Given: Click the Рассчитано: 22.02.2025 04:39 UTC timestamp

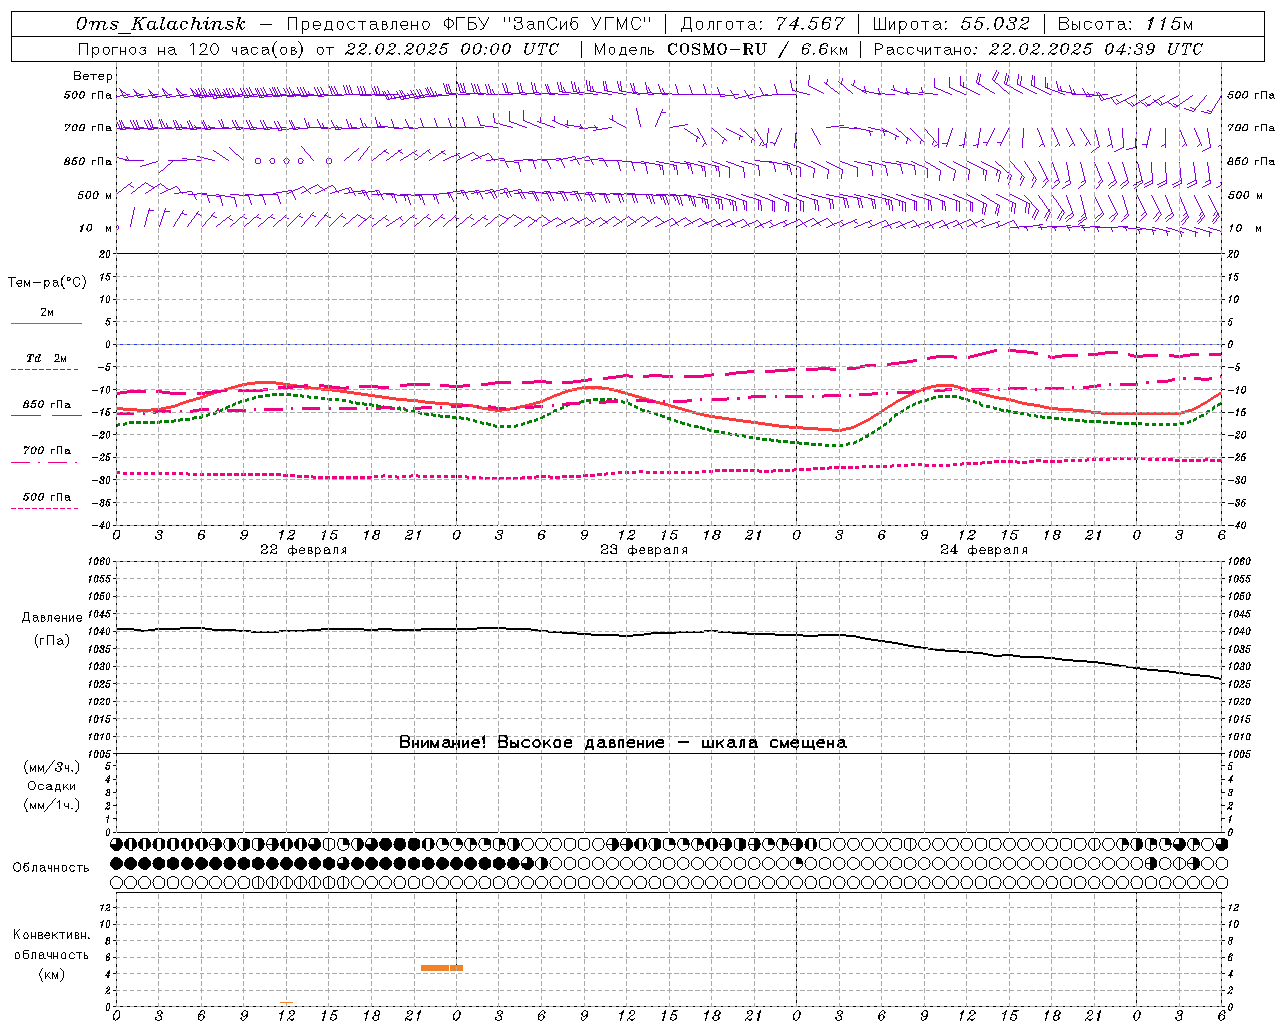Looking at the screenshot, I should [1038, 49].
